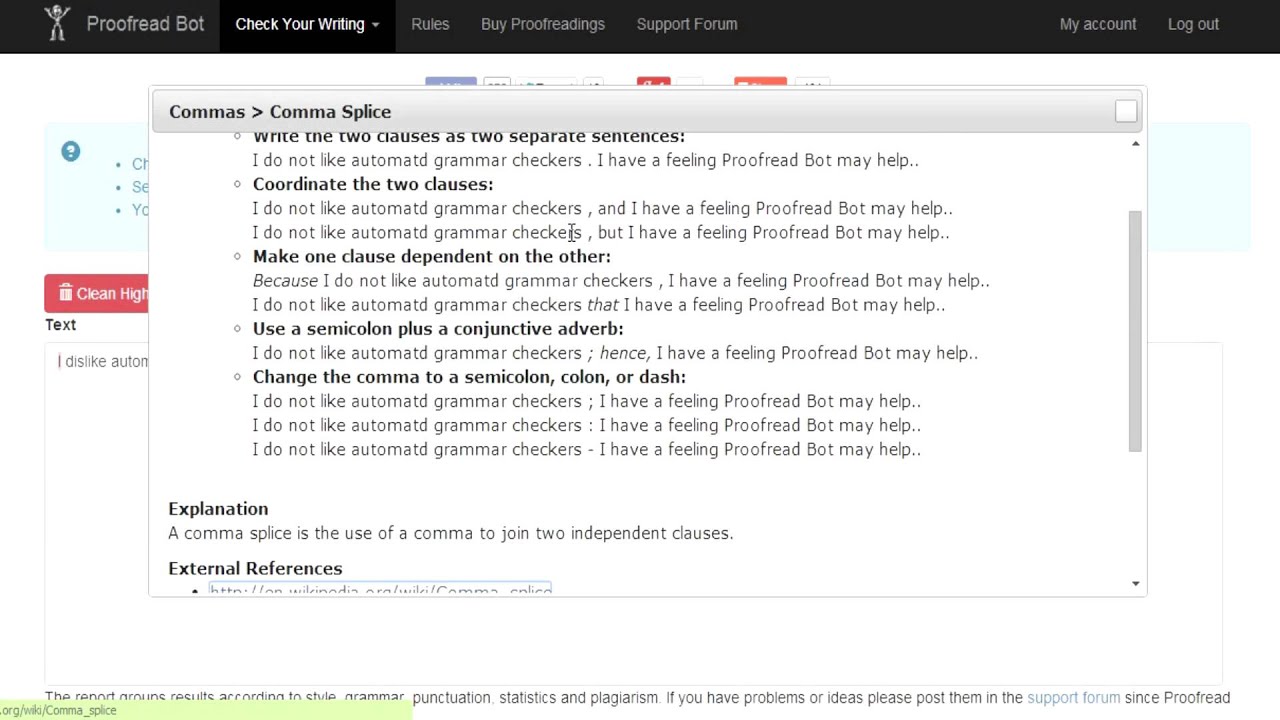Open the Check Your Writing dropdown
Screen dimensions: 1280x720
pos(307,24)
